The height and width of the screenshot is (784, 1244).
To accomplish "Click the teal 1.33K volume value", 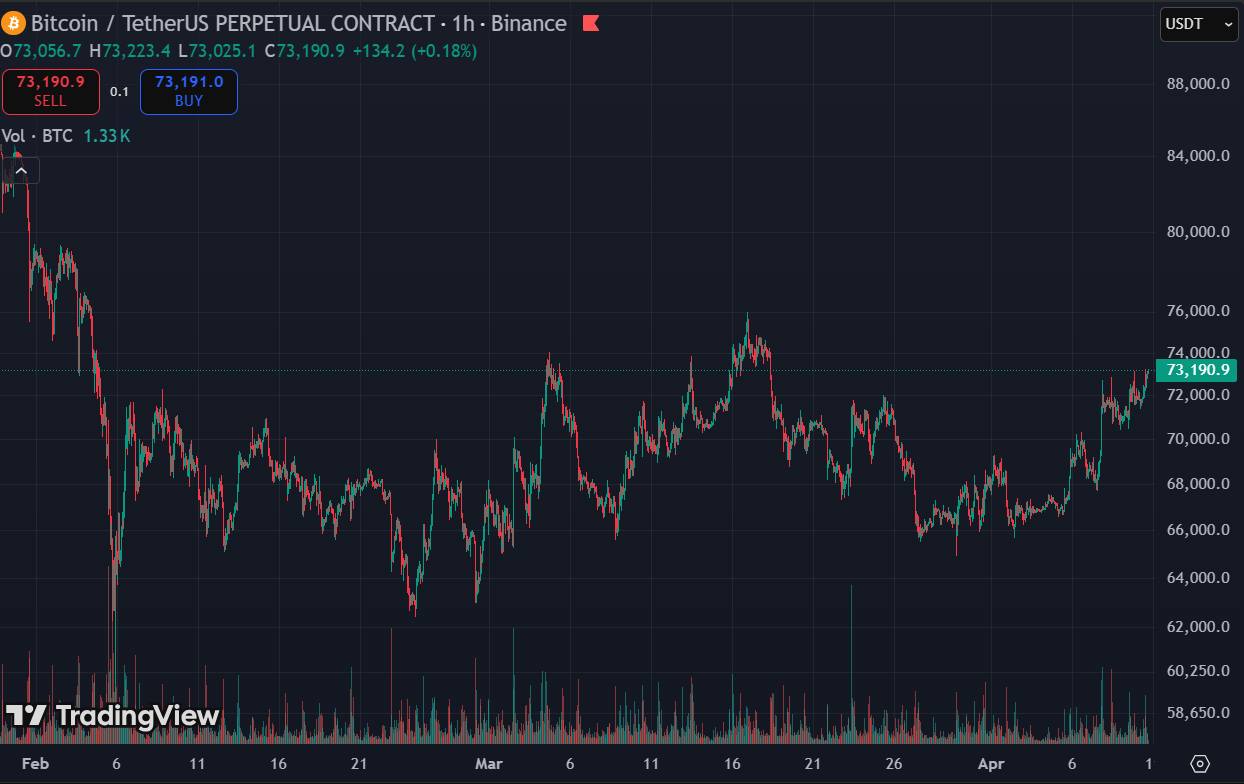I will pos(106,136).
